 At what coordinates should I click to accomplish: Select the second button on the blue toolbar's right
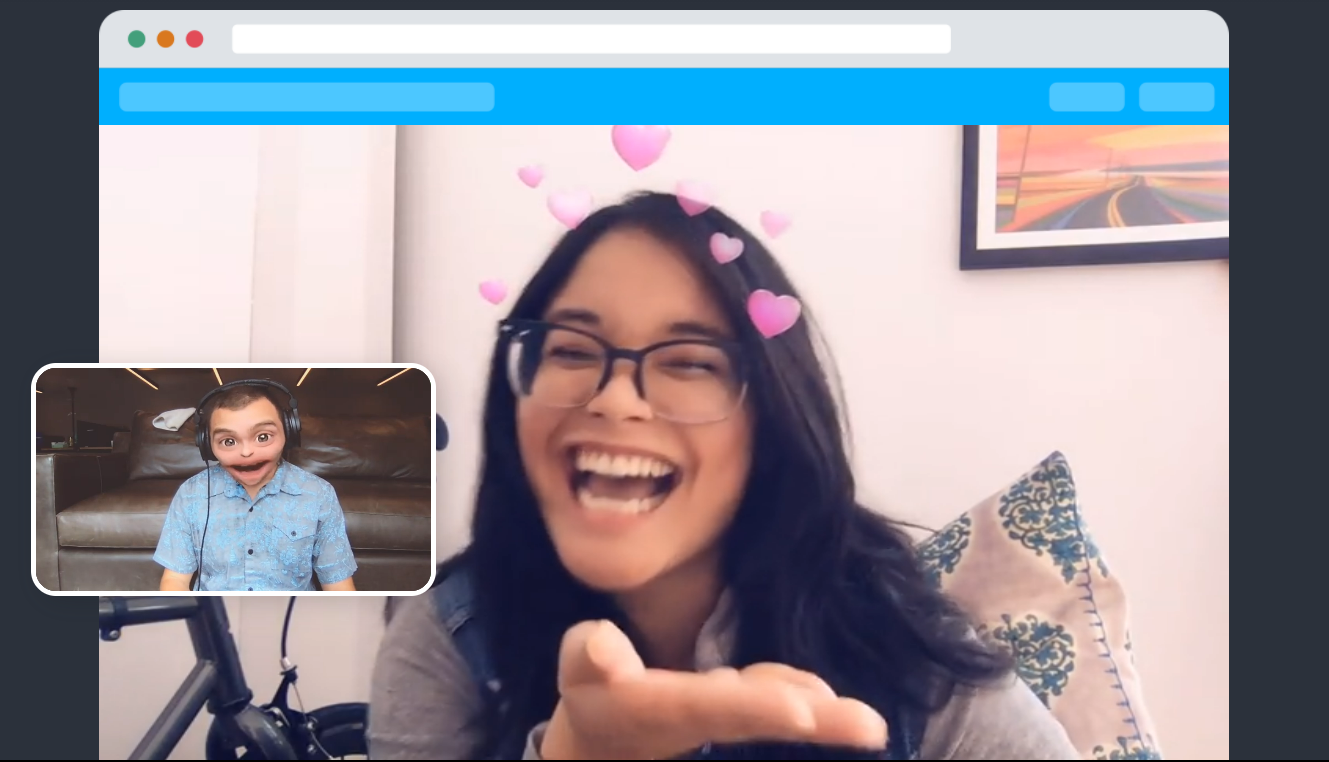[1176, 97]
